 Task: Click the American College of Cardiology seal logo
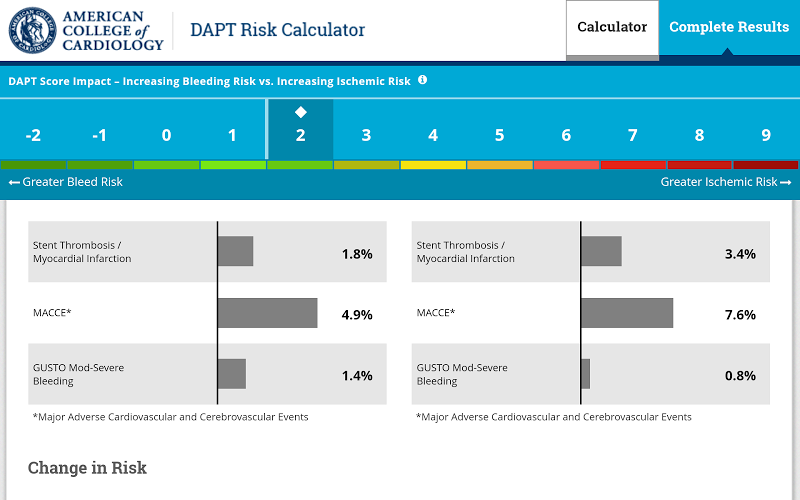[x=32, y=30]
